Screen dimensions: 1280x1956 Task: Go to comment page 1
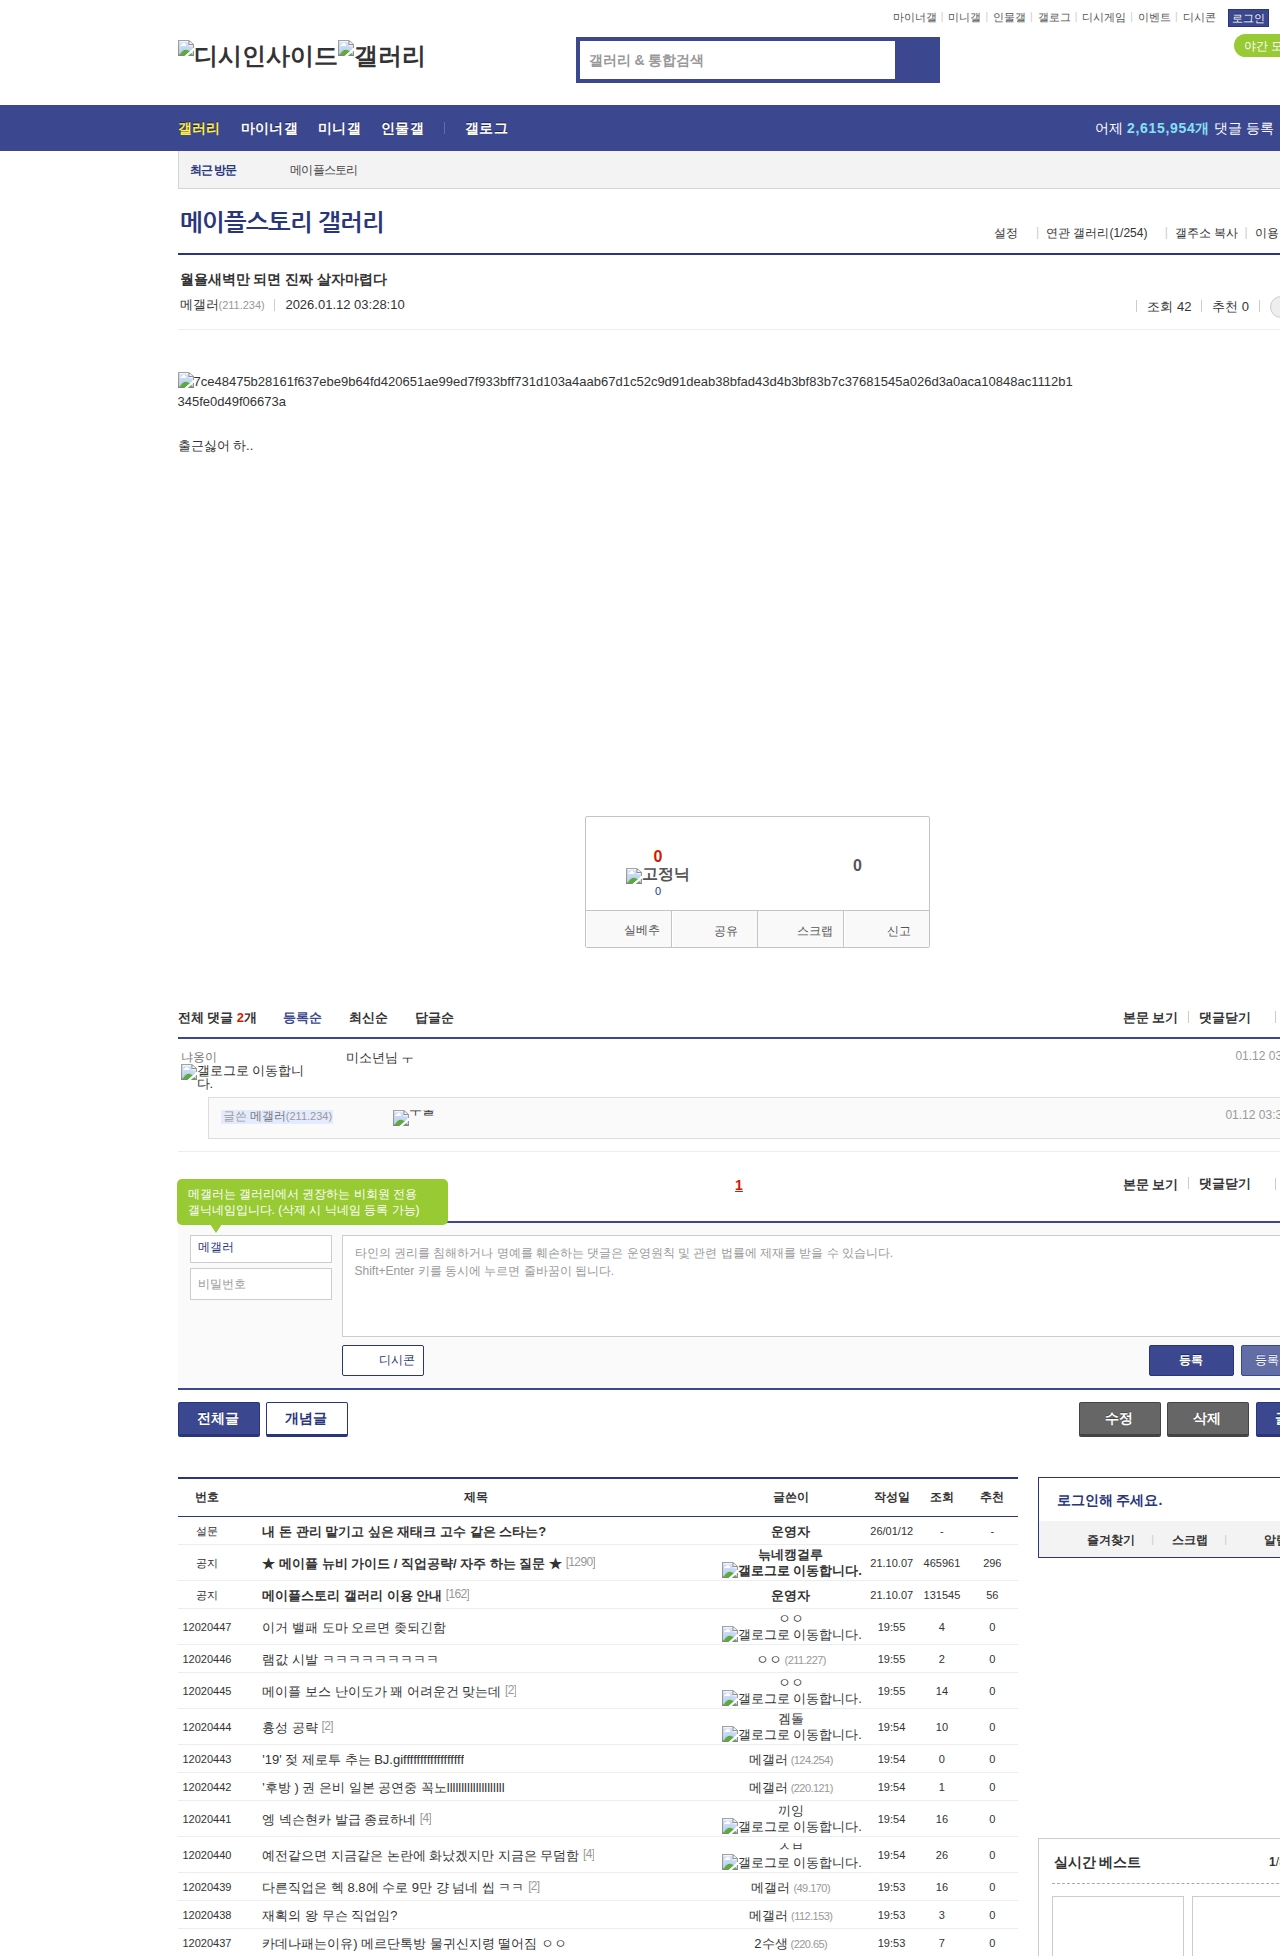[x=739, y=1186]
